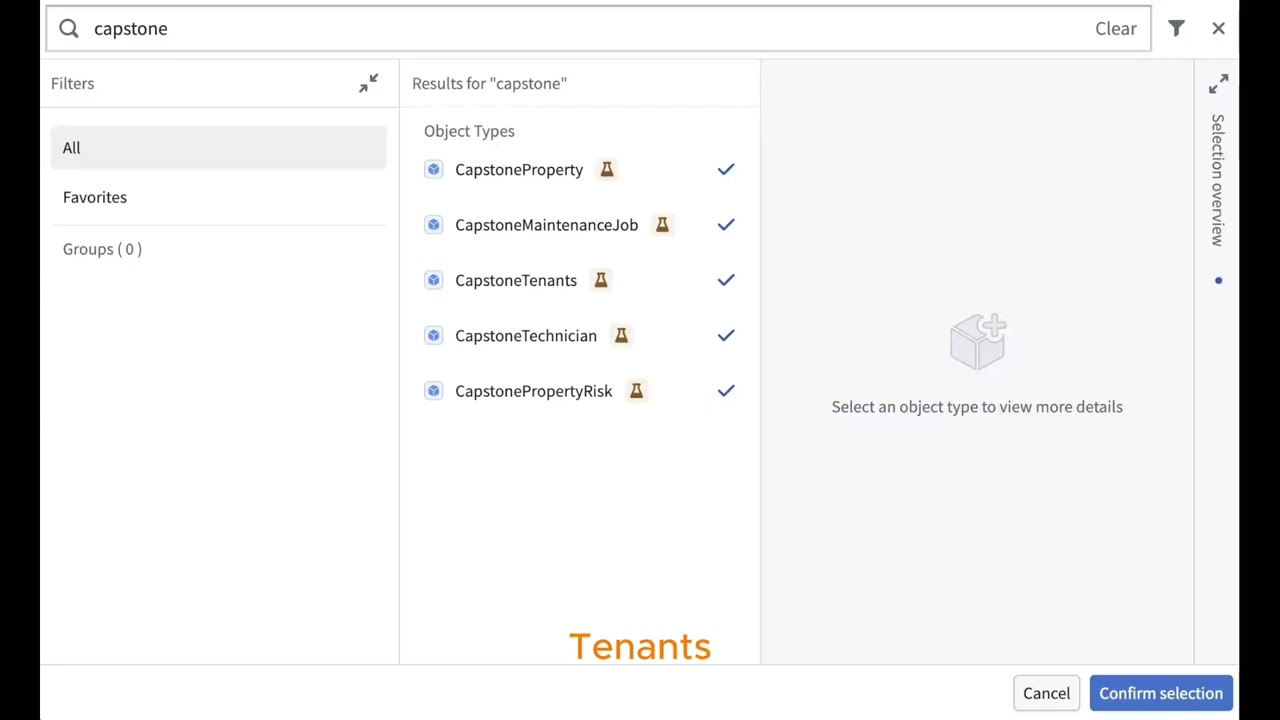Click the flask badge beside CapstonePropertyRisk
The height and width of the screenshot is (720, 1280).
point(636,391)
